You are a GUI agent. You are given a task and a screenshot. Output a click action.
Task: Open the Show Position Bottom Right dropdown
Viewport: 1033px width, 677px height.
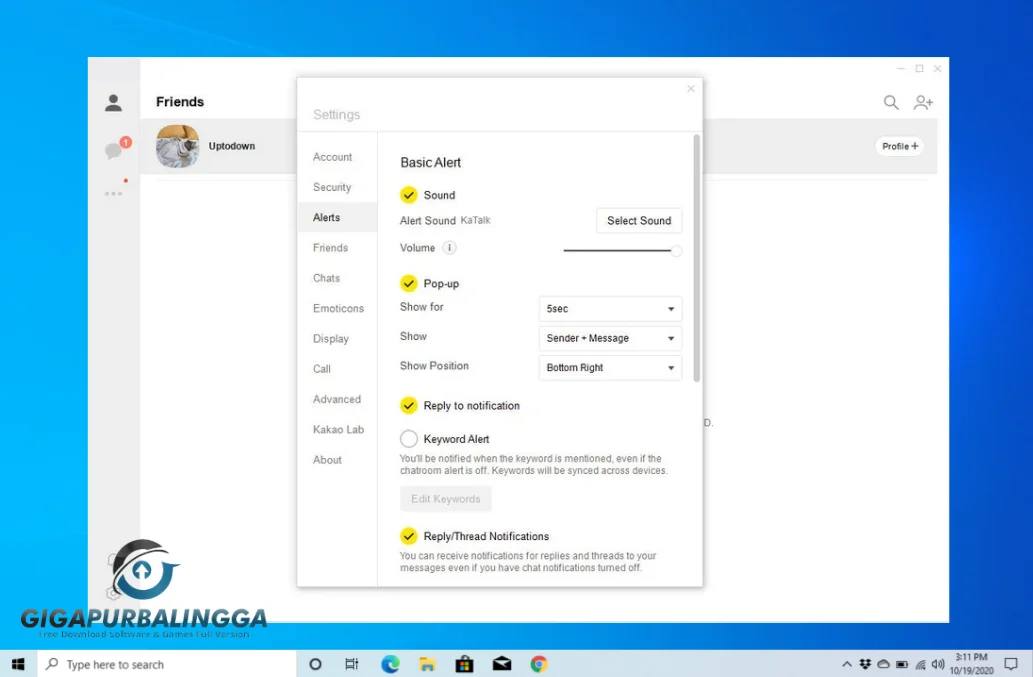coord(610,367)
